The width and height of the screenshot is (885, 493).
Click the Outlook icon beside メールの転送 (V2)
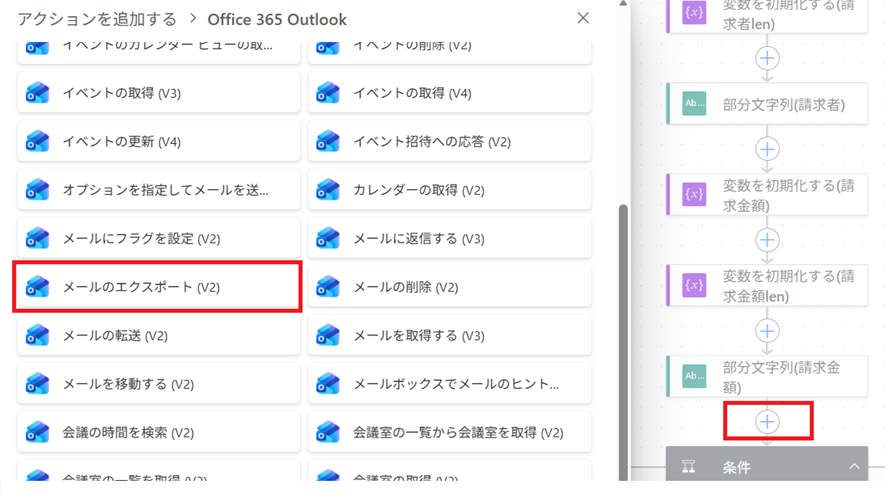pyautogui.click(x=37, y=336)
